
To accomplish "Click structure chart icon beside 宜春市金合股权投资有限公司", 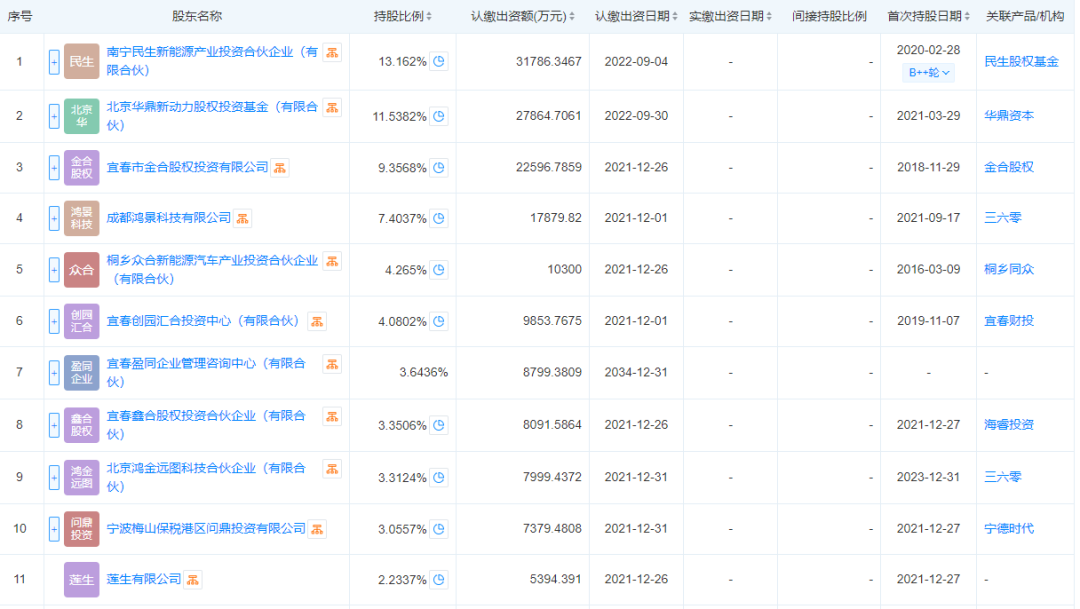I will 280,167.
